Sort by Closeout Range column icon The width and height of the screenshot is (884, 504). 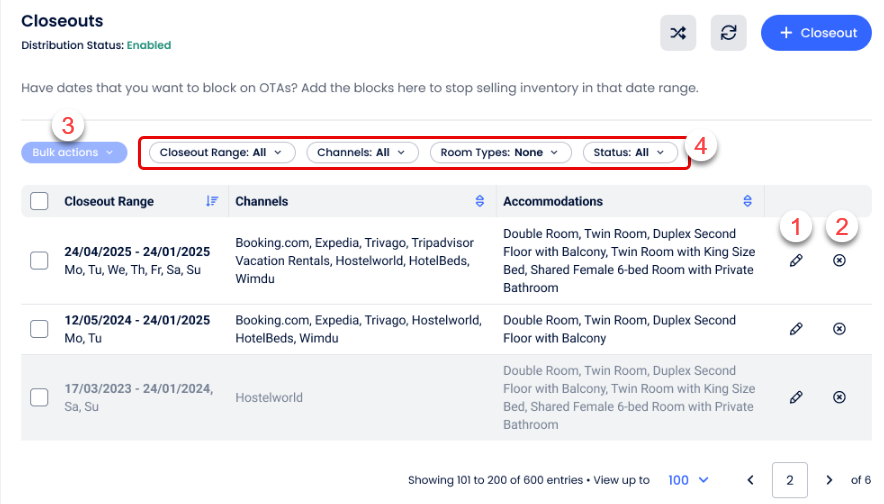coord(212,201)
